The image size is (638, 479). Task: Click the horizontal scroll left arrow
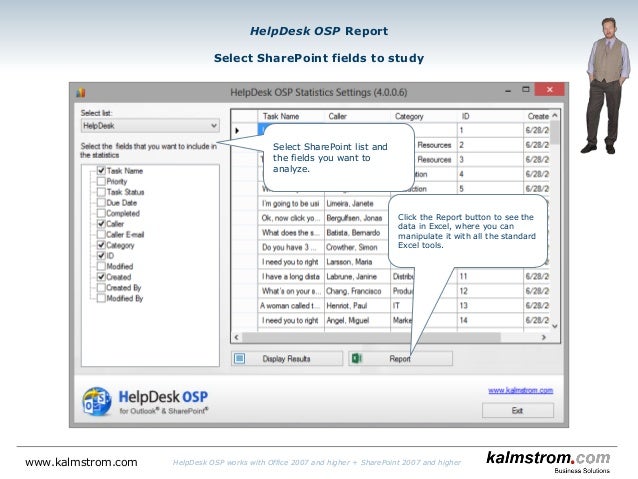point(236,337)
